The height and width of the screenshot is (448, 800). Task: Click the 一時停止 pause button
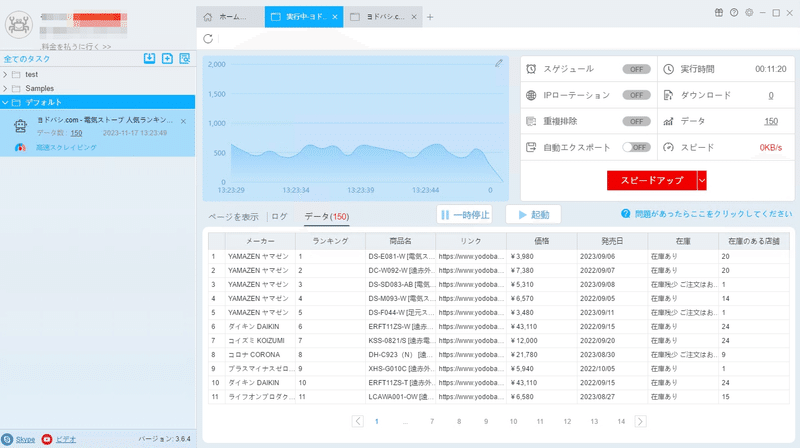465,215
